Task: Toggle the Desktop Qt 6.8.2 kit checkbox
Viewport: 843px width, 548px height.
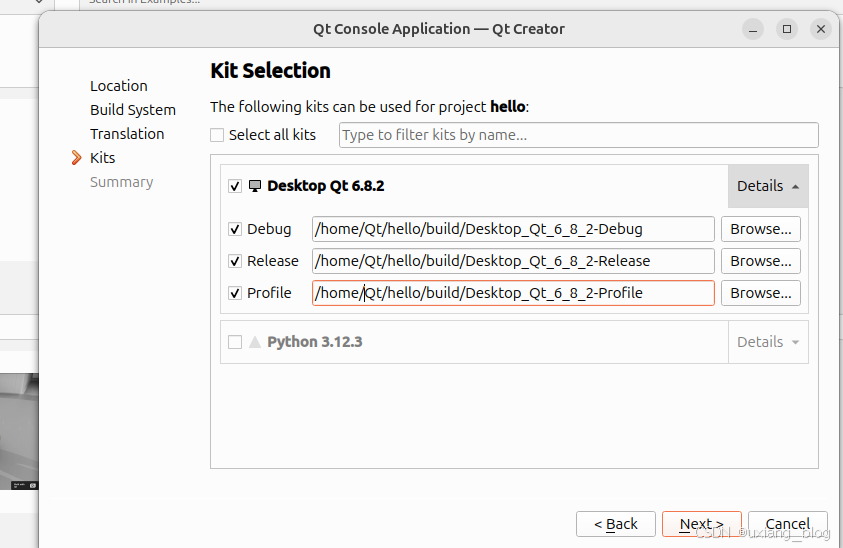Action: (x=235, y=186)
